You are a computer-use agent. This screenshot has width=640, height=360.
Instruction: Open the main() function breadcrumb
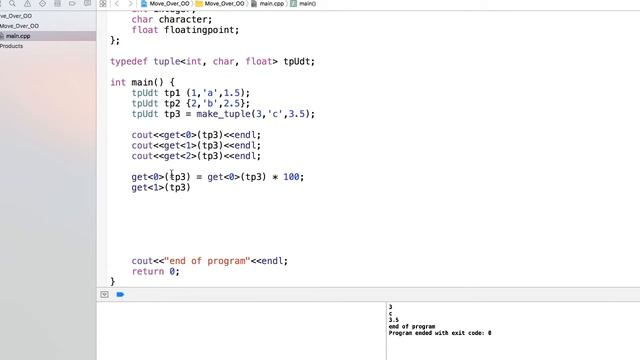pos(303,4)
